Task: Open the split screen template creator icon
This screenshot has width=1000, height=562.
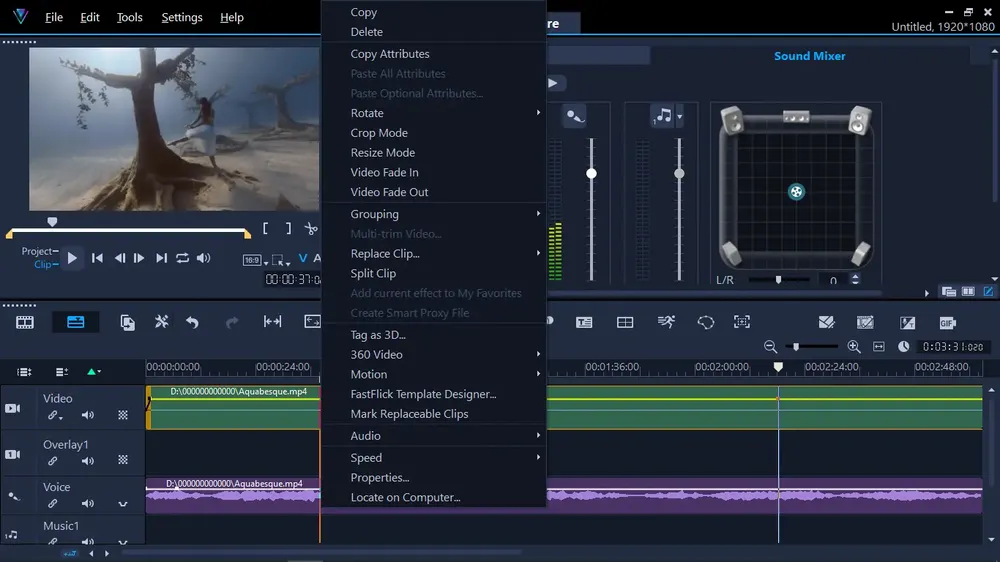Action: pos(625,323)
